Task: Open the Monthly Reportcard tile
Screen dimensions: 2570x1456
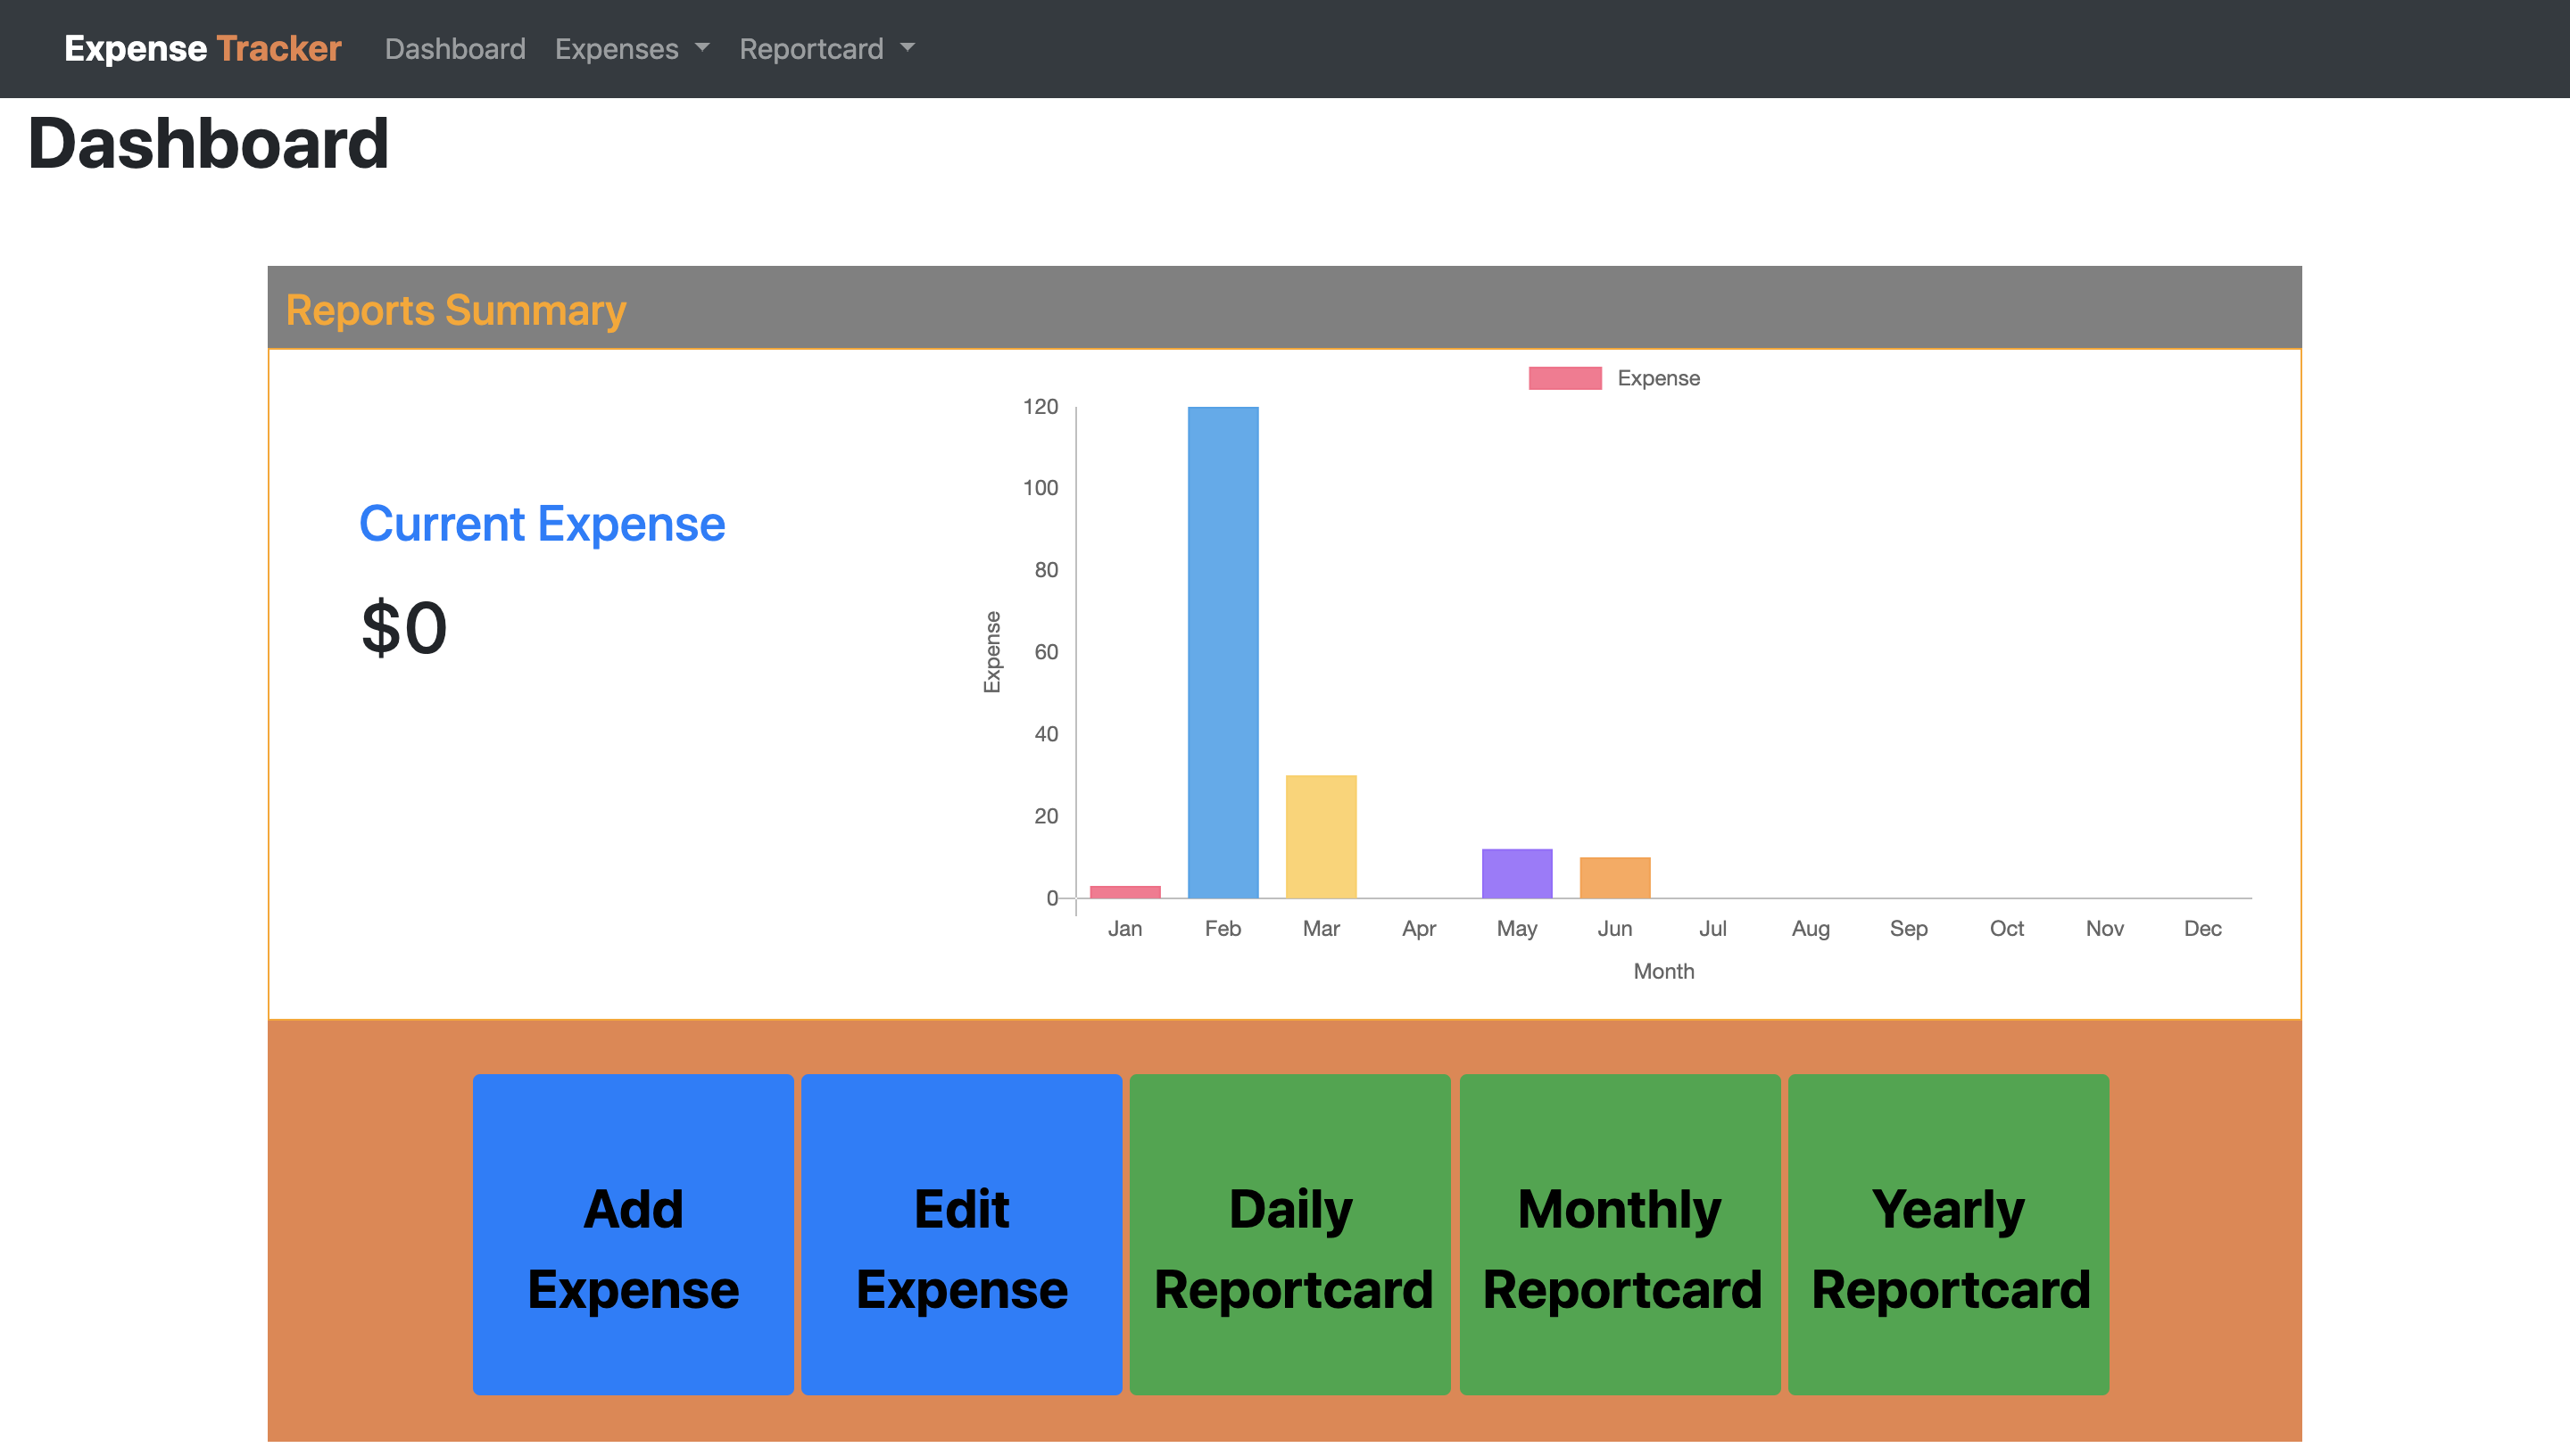Action: point(1619,1234)
